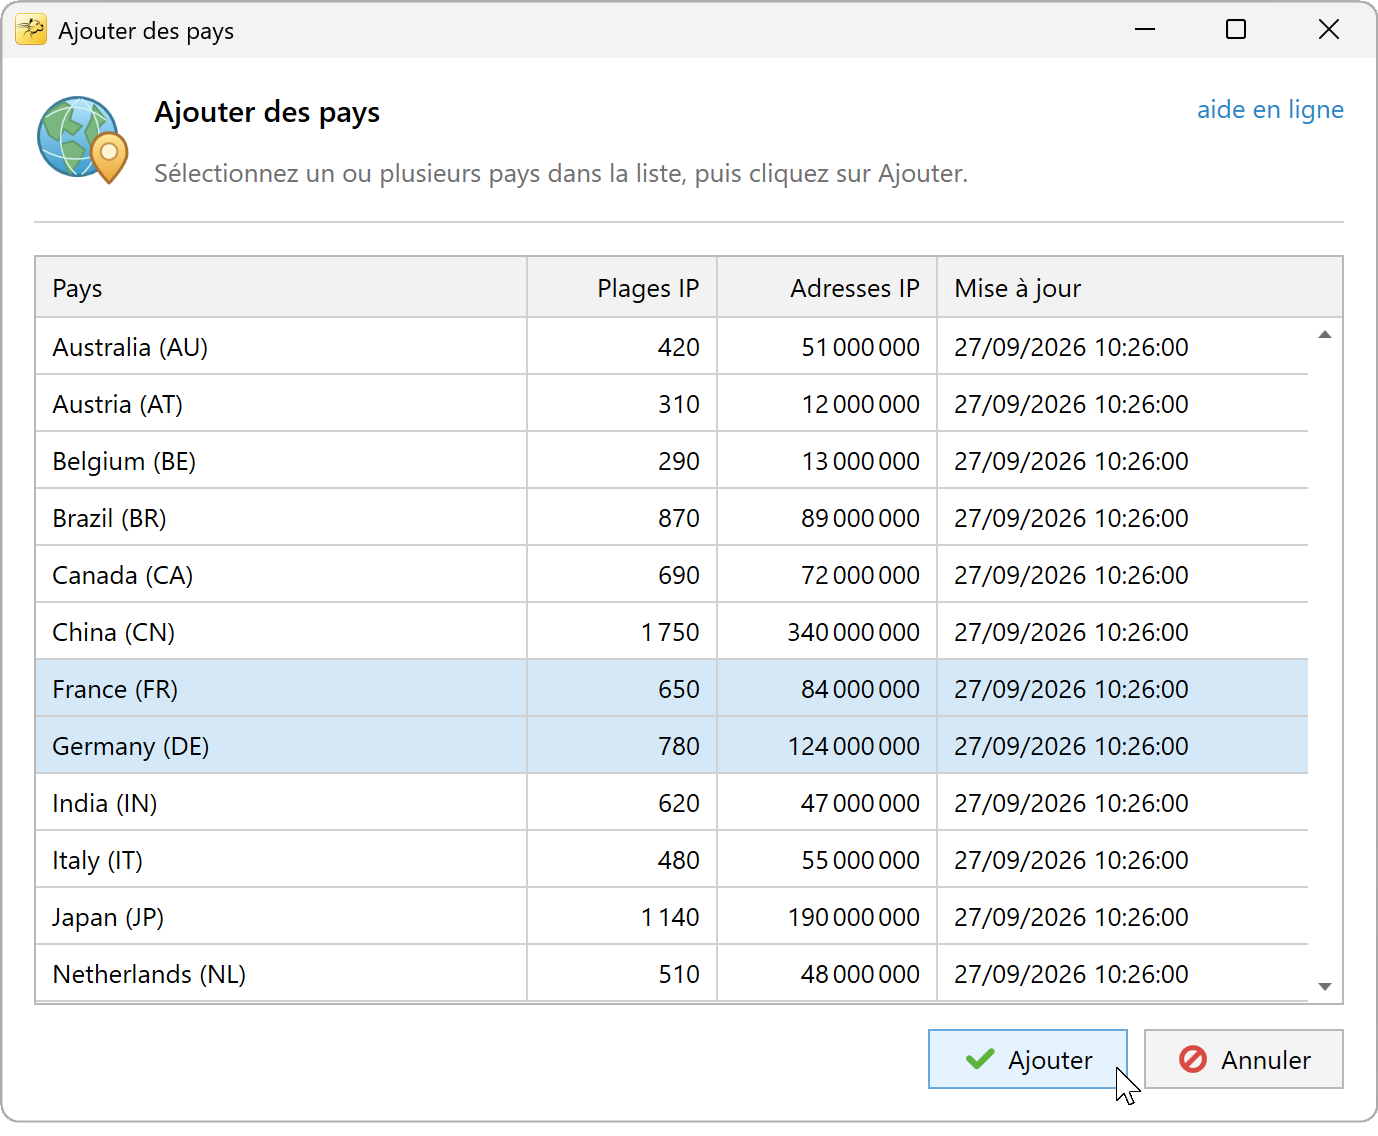Image resolution: width=1378 pixels, height=1136 pixels.
Task: Click the 510 IP ranges value
Action: [x=679, y=974]
